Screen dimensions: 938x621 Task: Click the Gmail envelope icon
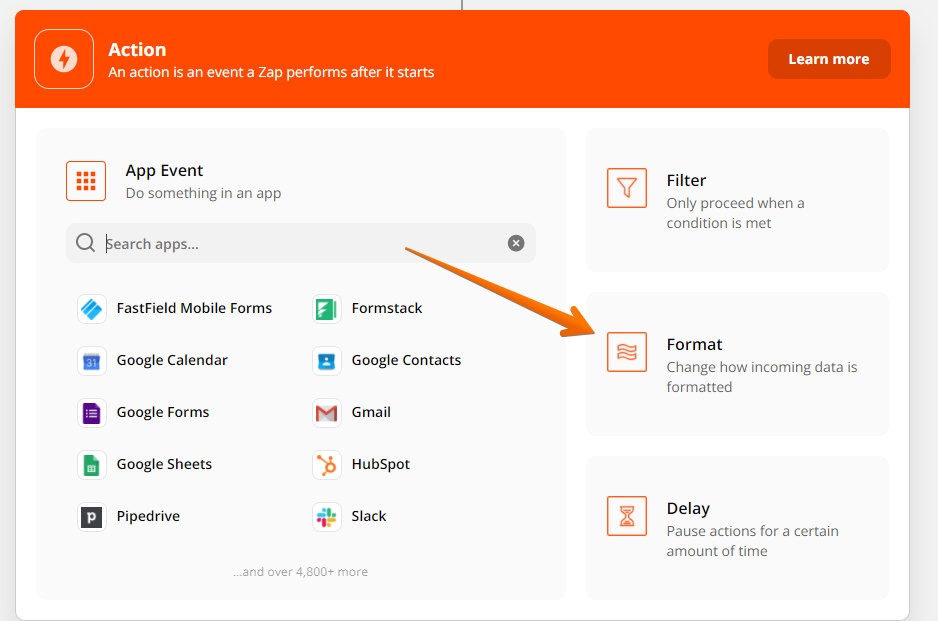327,413
